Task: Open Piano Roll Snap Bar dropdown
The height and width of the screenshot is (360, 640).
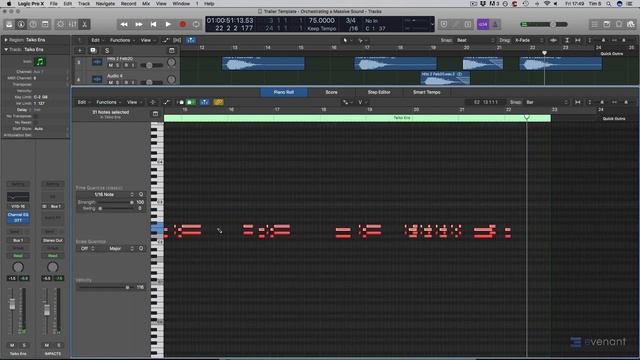Action: [546, 102]
